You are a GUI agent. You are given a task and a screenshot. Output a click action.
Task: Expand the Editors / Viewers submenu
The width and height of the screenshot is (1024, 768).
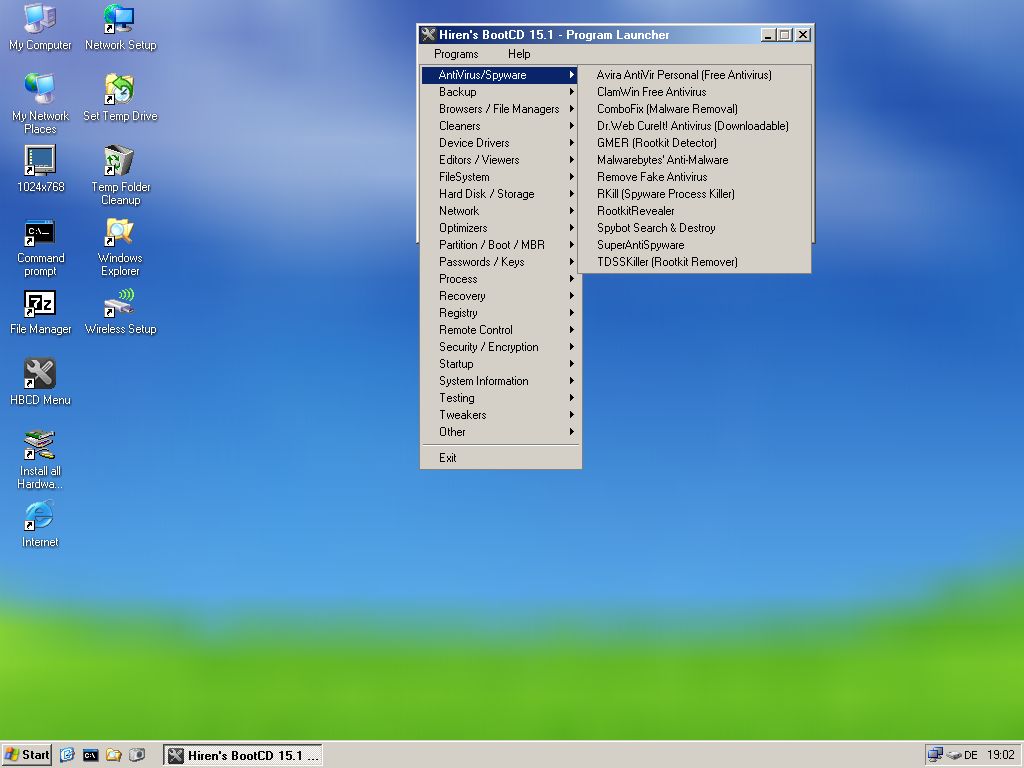[500, 160]
